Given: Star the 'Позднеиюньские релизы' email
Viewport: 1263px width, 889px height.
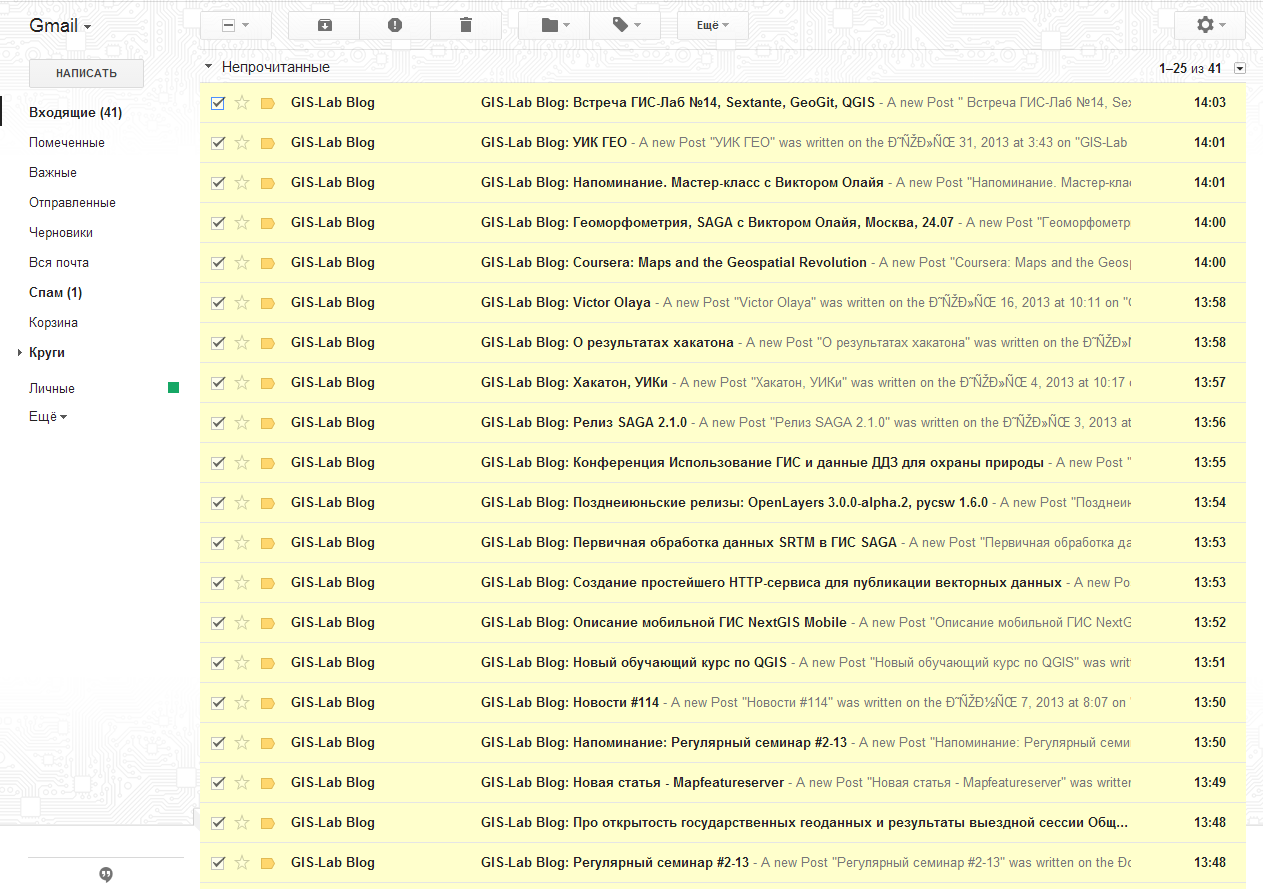Looking at the screenshot, I should (x=242, y=503).
